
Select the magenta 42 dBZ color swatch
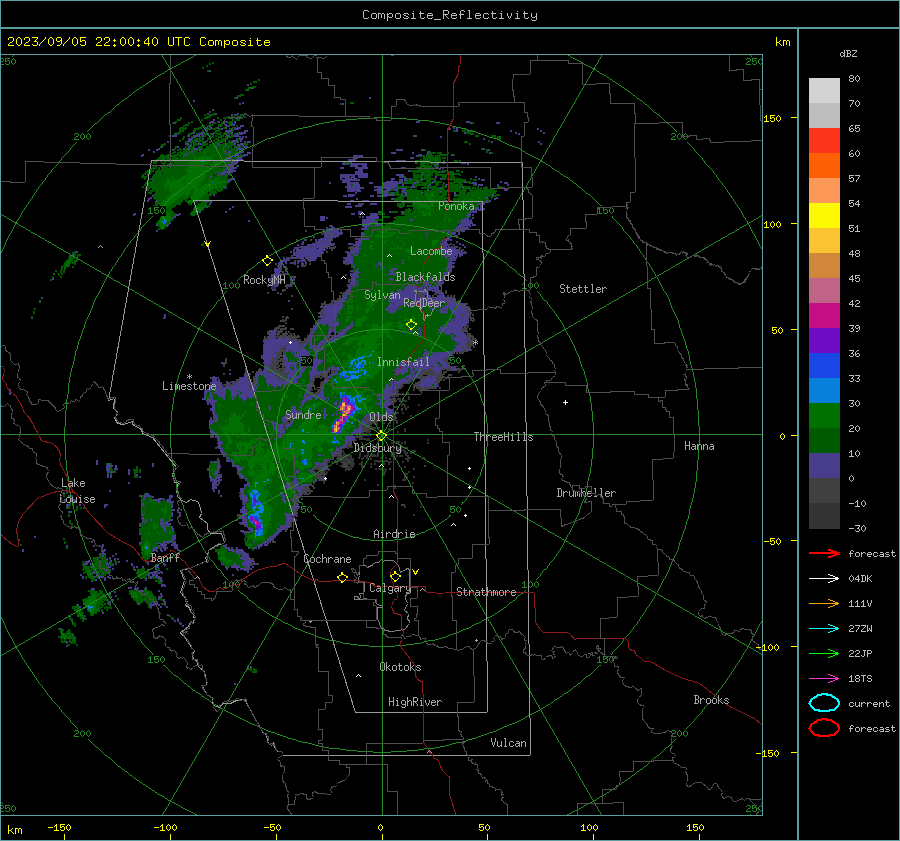click(x=824, y=315)
